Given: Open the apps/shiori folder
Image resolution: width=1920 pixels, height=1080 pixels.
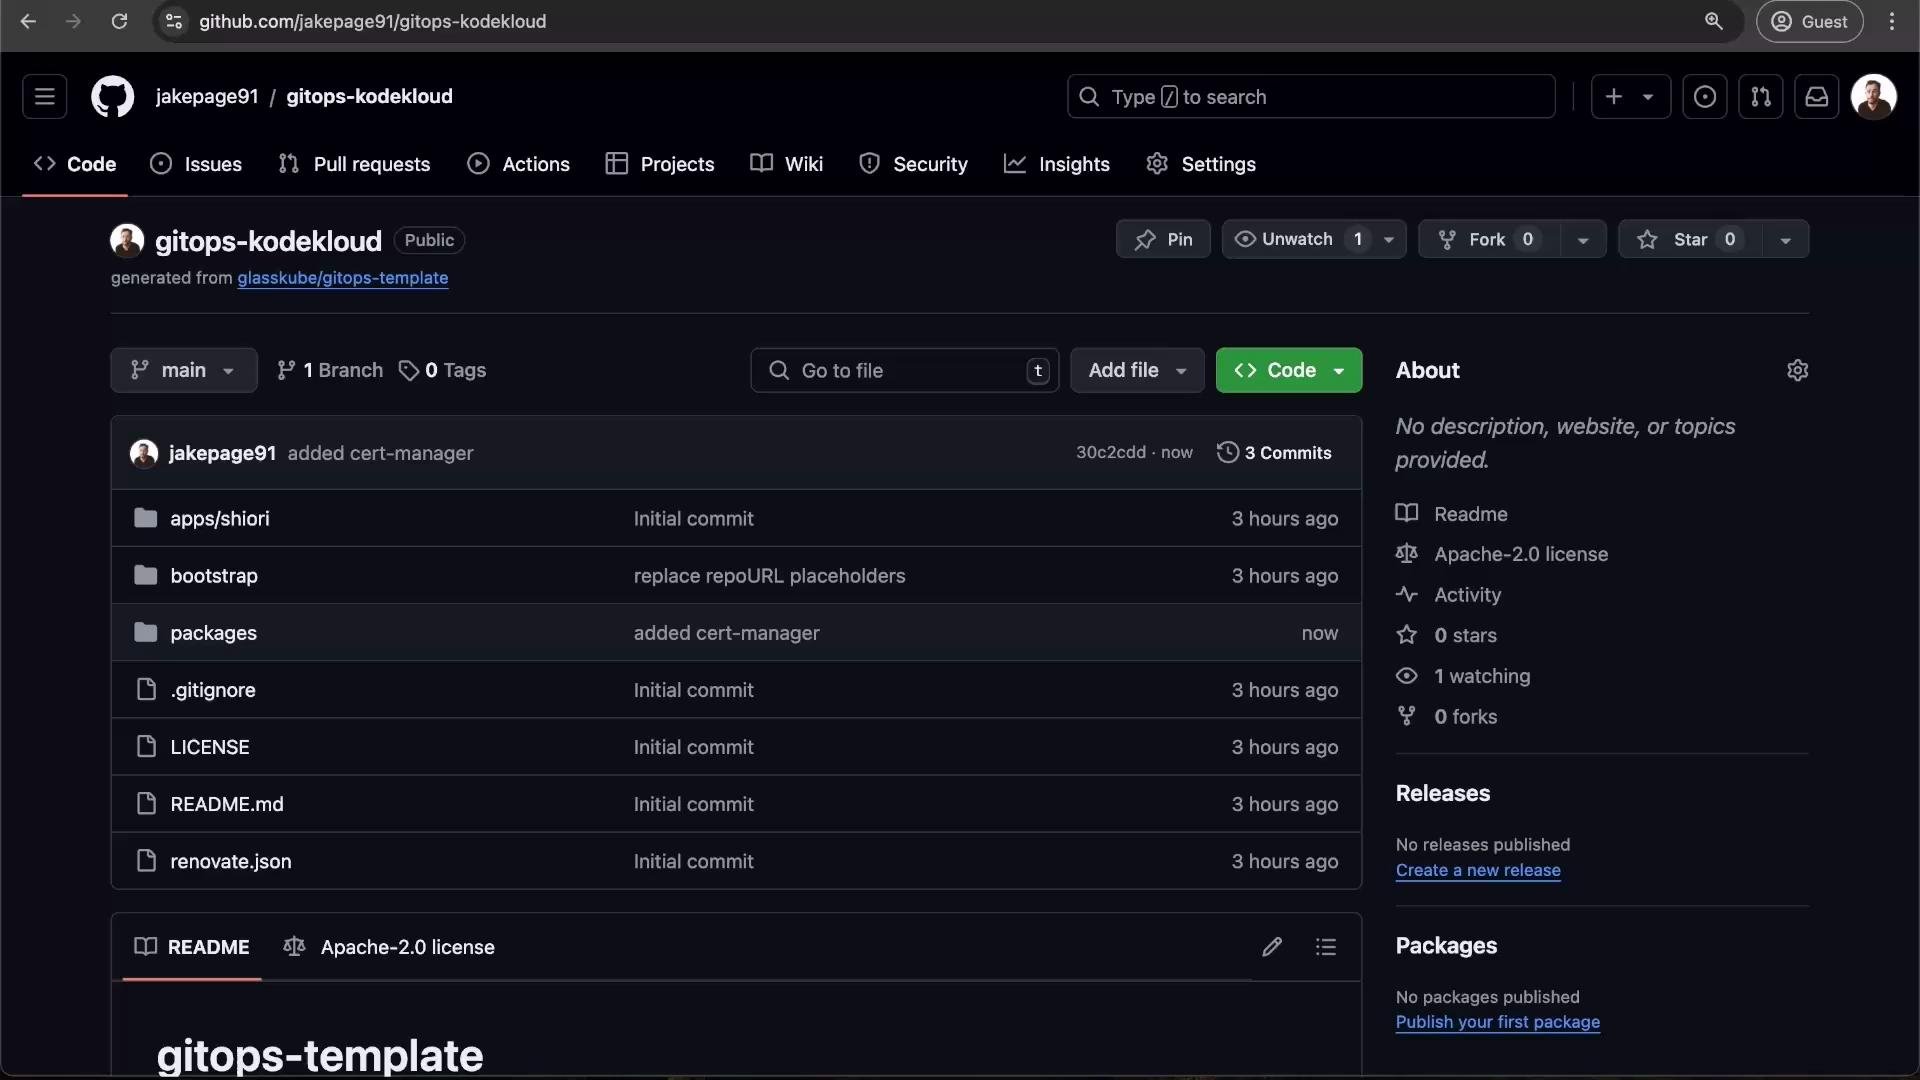Looking at the screenshot, I should tap(220, 519).
